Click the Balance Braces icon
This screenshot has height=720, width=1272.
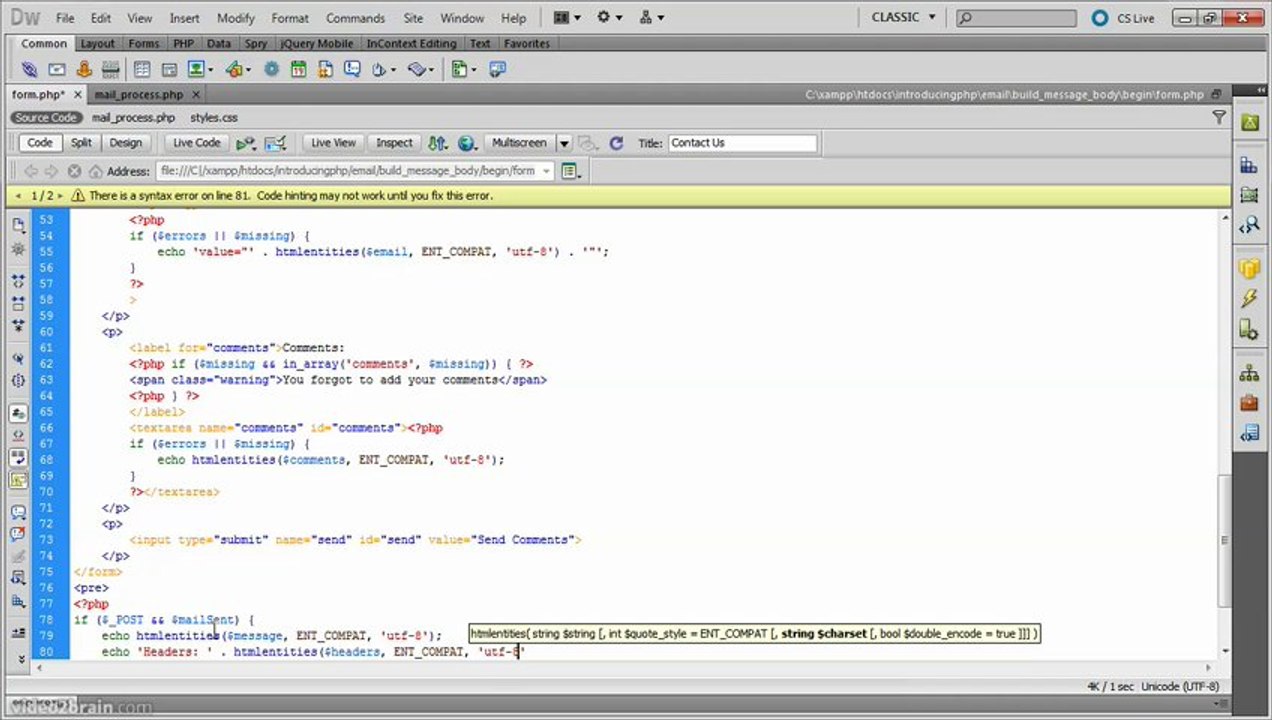point(18,380)
